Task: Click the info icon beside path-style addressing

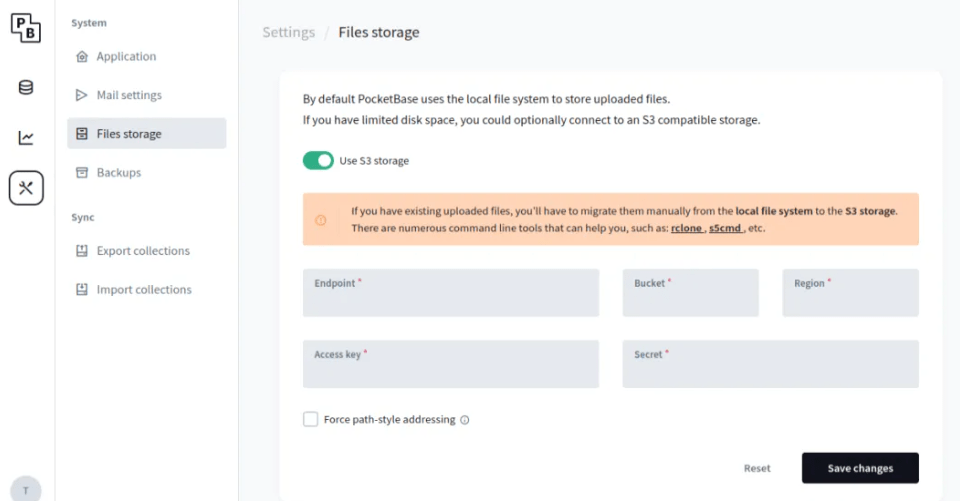Action: [x=465, y=420]
